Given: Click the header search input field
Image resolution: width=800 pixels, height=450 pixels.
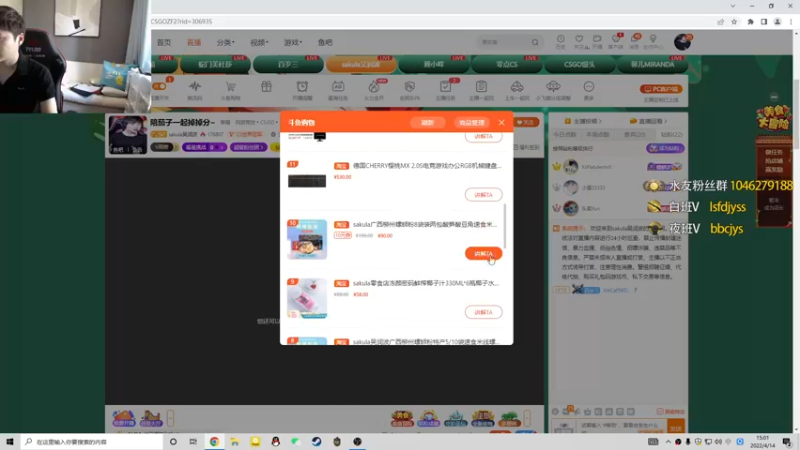Looking at the screenshot, I should (504, 42).
